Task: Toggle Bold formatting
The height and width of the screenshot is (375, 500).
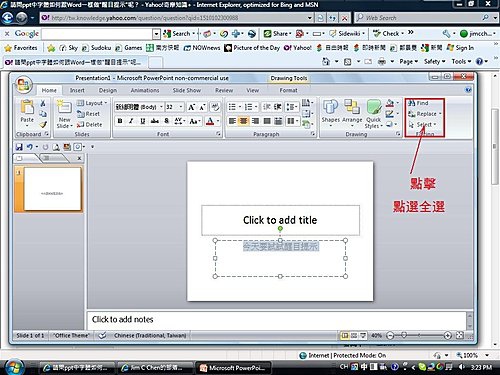Action: (x=120, y=121)
